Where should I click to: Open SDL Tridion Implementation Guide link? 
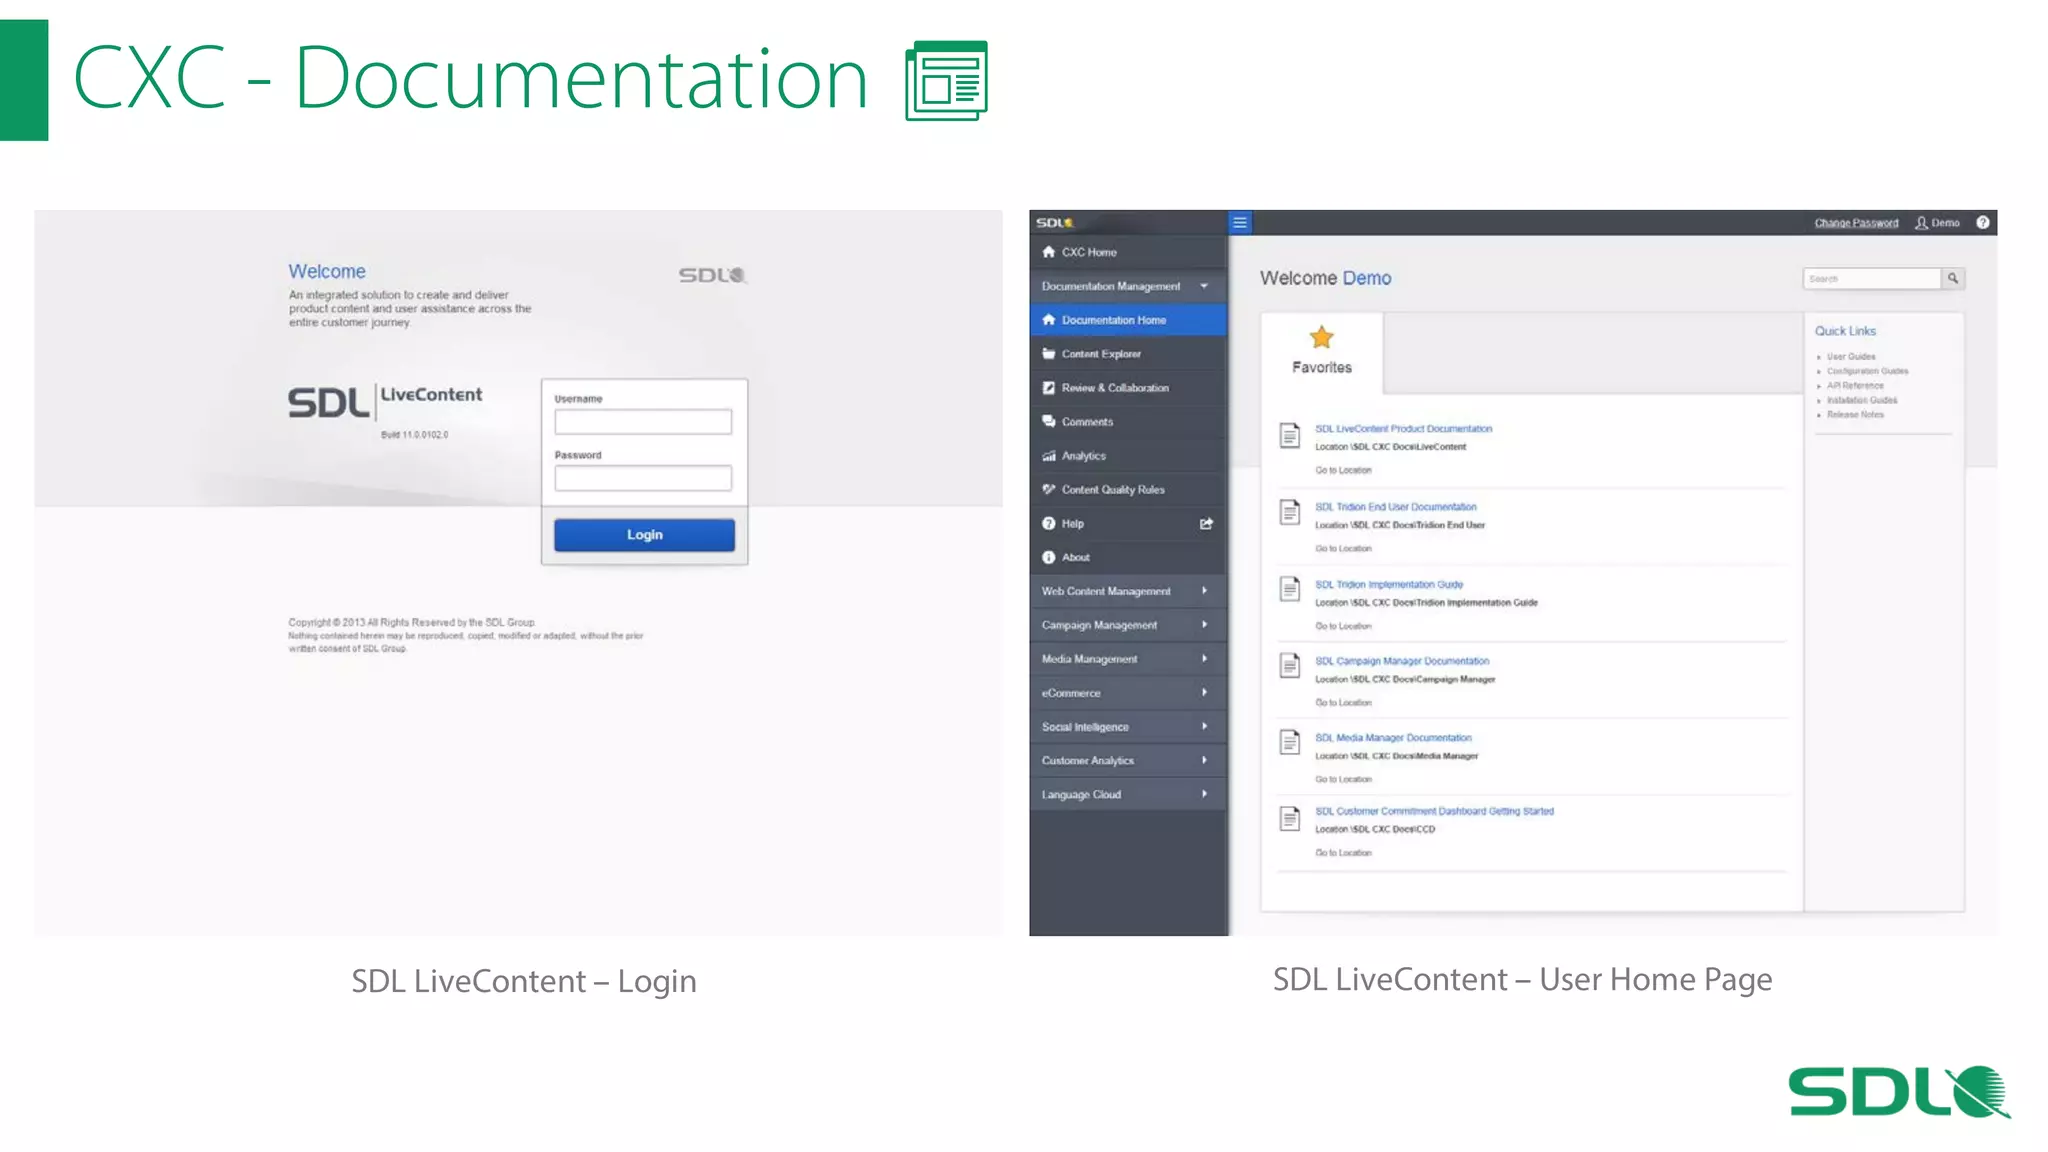(x=1389, y=585)
